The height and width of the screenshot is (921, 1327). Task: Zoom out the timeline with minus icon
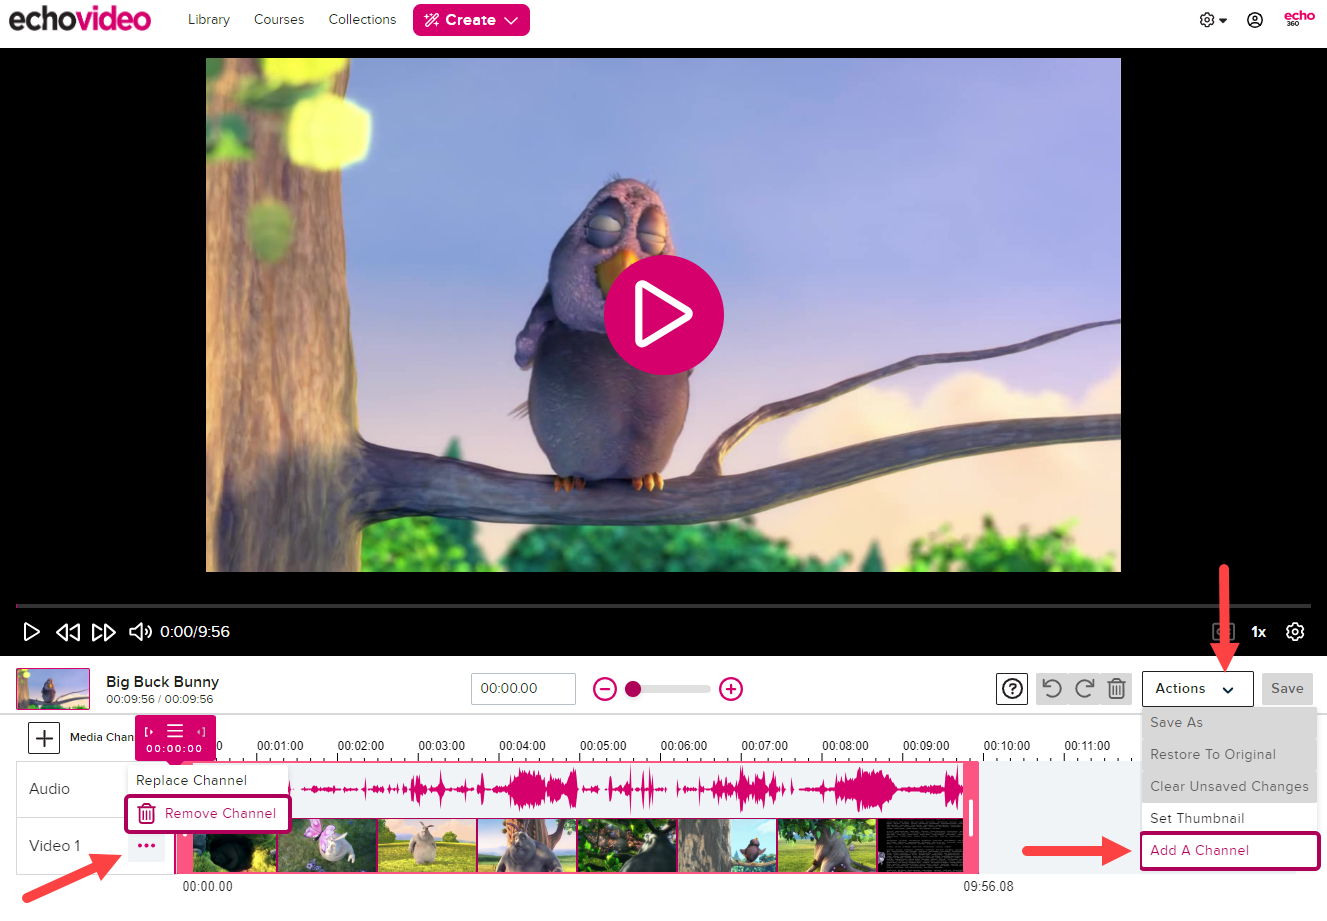[605, 689]
